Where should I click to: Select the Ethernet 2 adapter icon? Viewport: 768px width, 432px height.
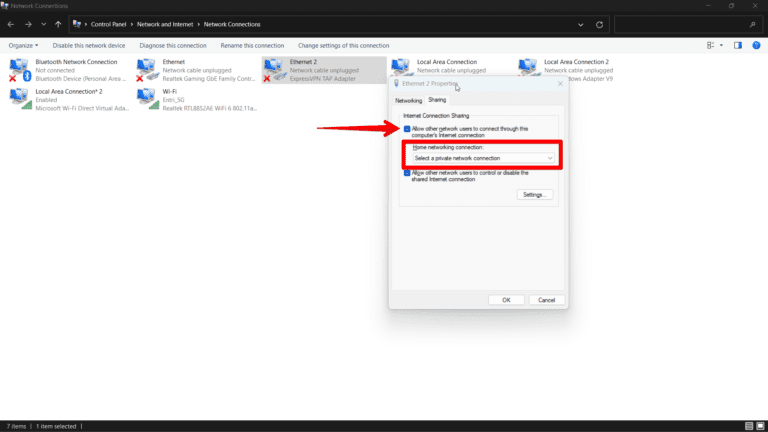pos(275,70)
